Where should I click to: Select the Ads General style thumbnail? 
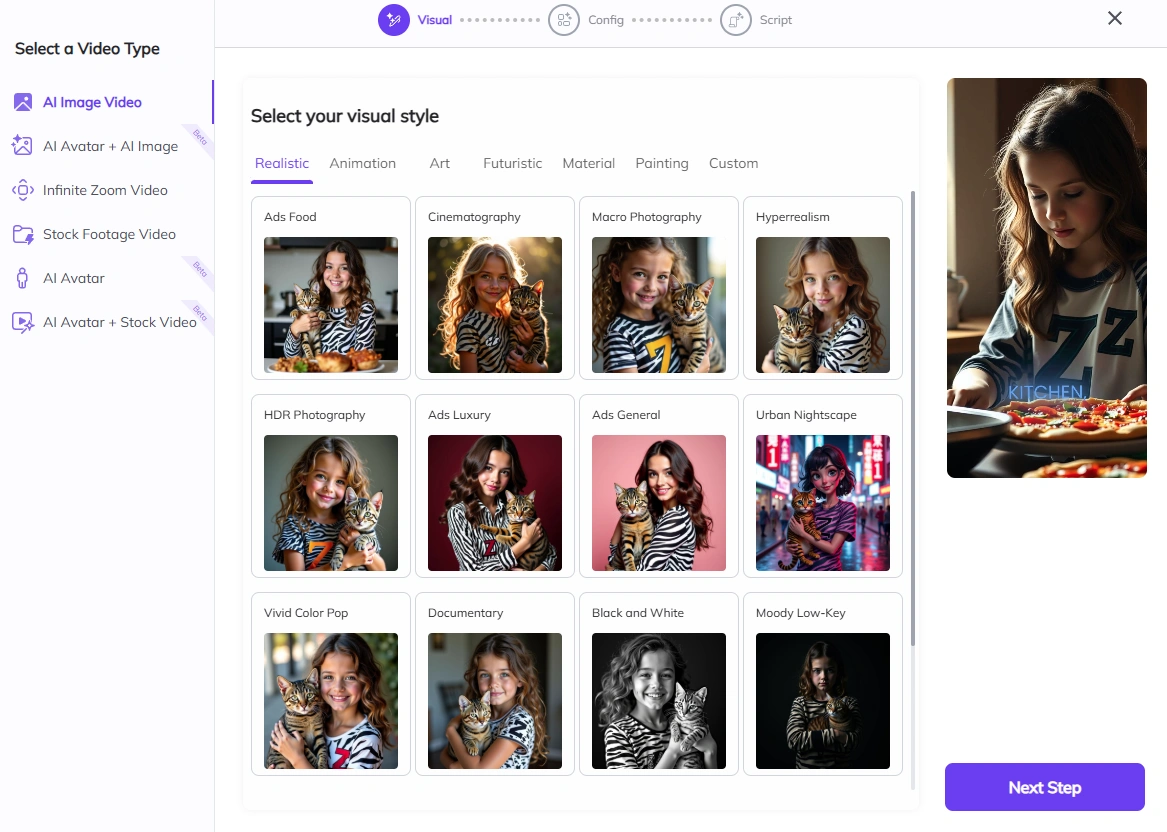coord(659,503)
